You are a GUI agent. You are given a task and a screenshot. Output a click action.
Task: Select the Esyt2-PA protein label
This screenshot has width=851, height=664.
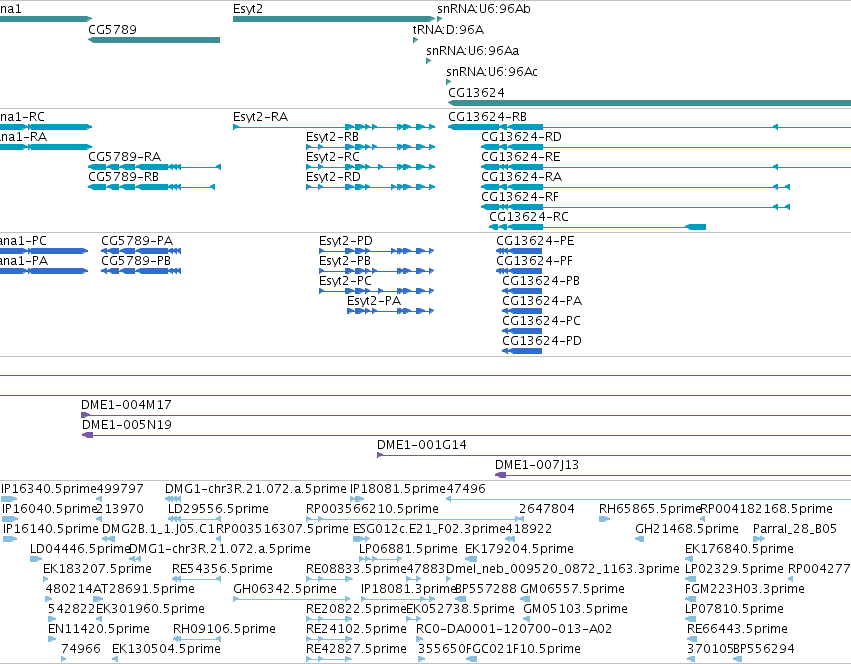pos(374,301)
